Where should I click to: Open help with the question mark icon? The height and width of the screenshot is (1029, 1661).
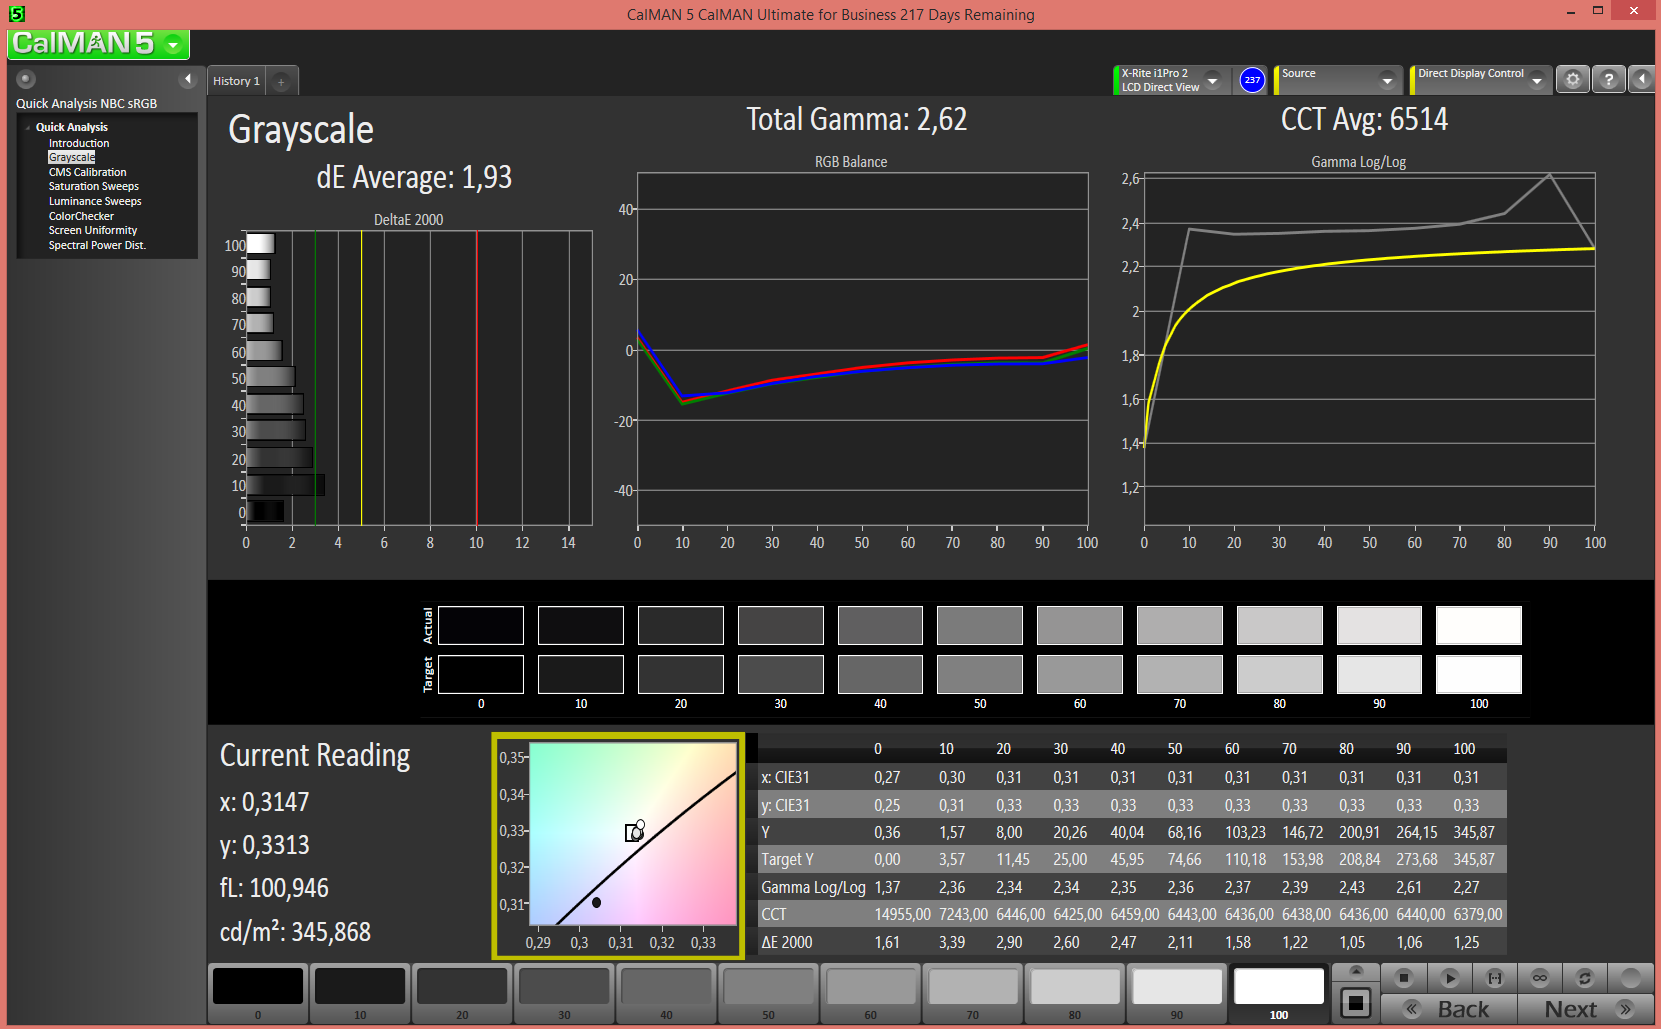1608,79
